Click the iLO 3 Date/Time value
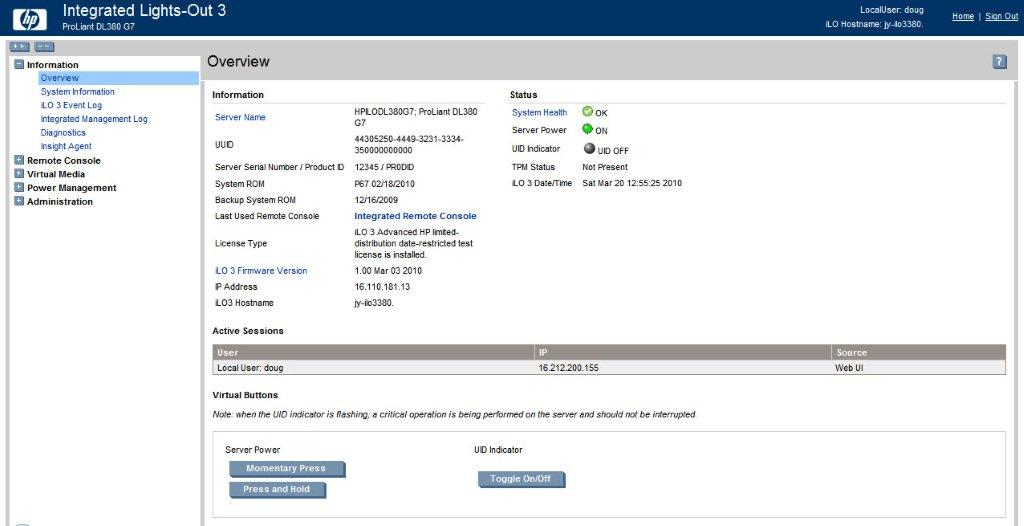The width and height of the screenshot is (1024, 526). 632,184
